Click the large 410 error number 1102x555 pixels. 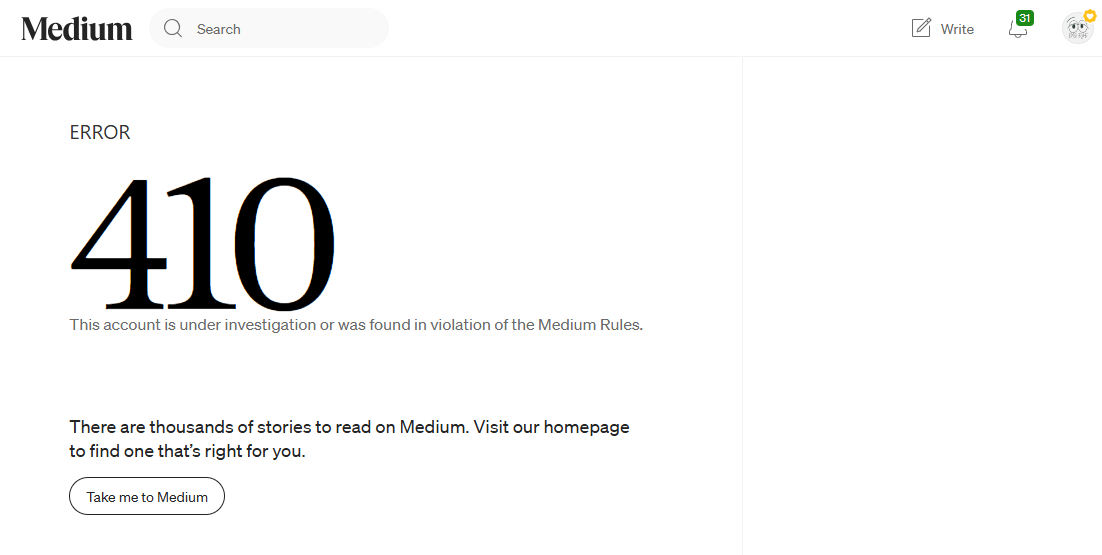tap(202, 243)
